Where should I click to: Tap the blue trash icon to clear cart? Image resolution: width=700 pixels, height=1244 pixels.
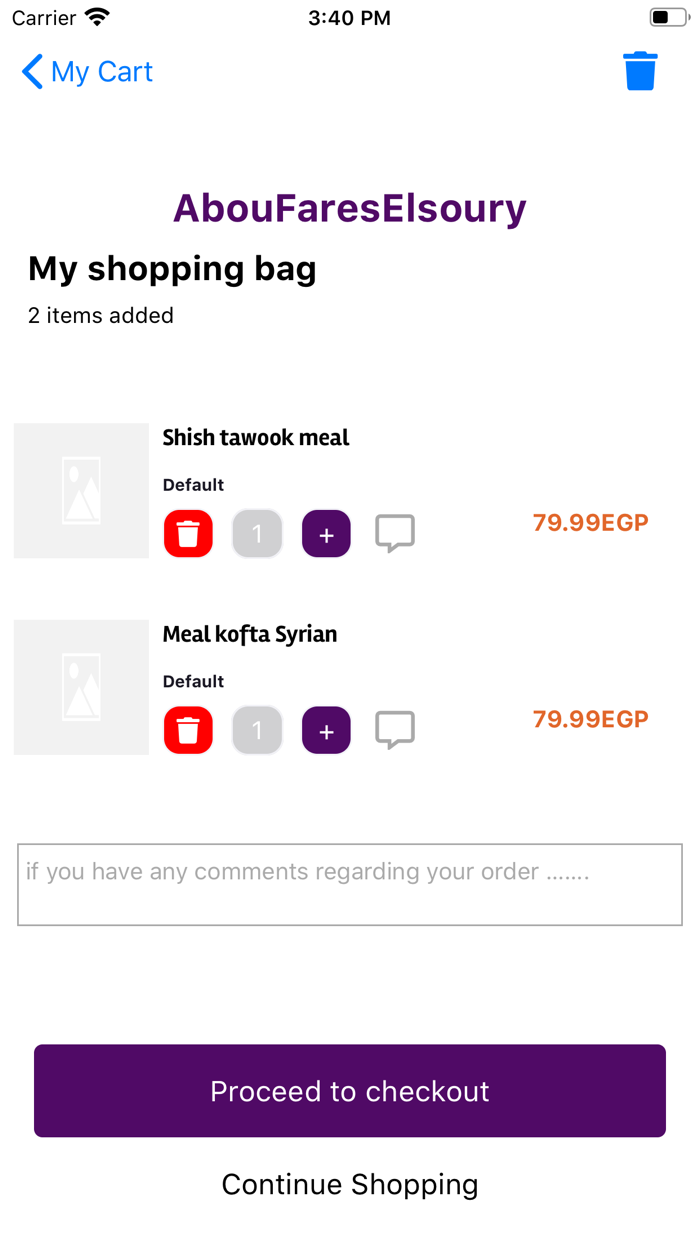pos(640,72)
